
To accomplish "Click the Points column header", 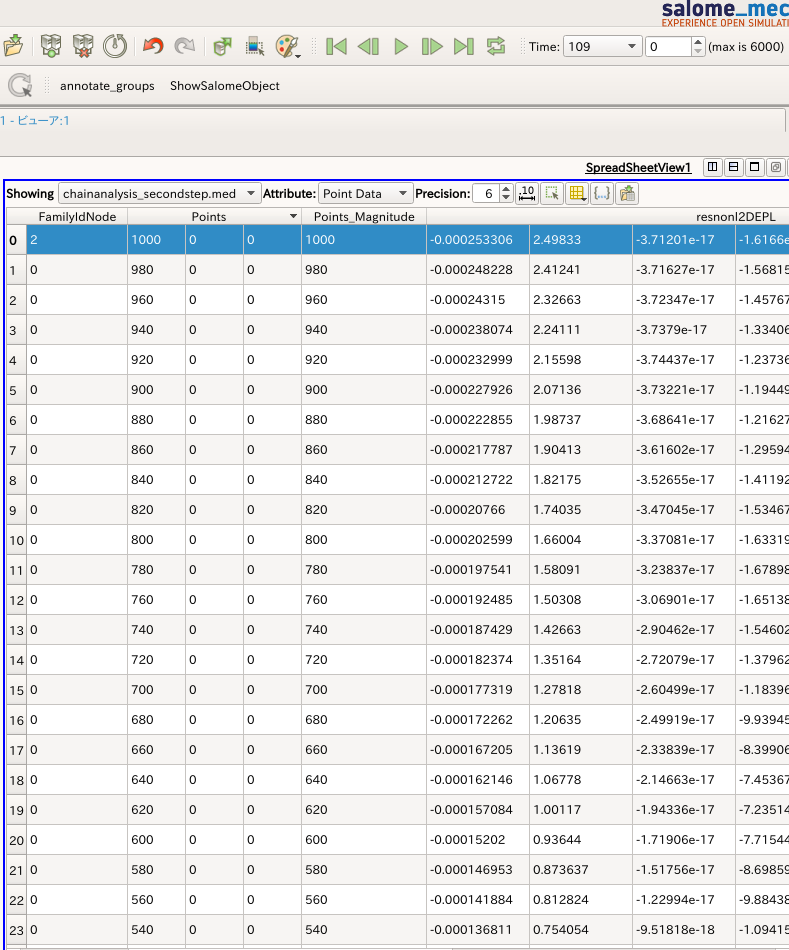I will click(x=208, y=216).
